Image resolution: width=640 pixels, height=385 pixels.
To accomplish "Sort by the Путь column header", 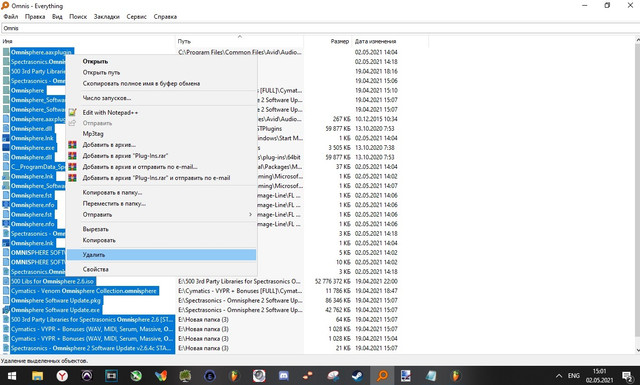I will 239,41.
